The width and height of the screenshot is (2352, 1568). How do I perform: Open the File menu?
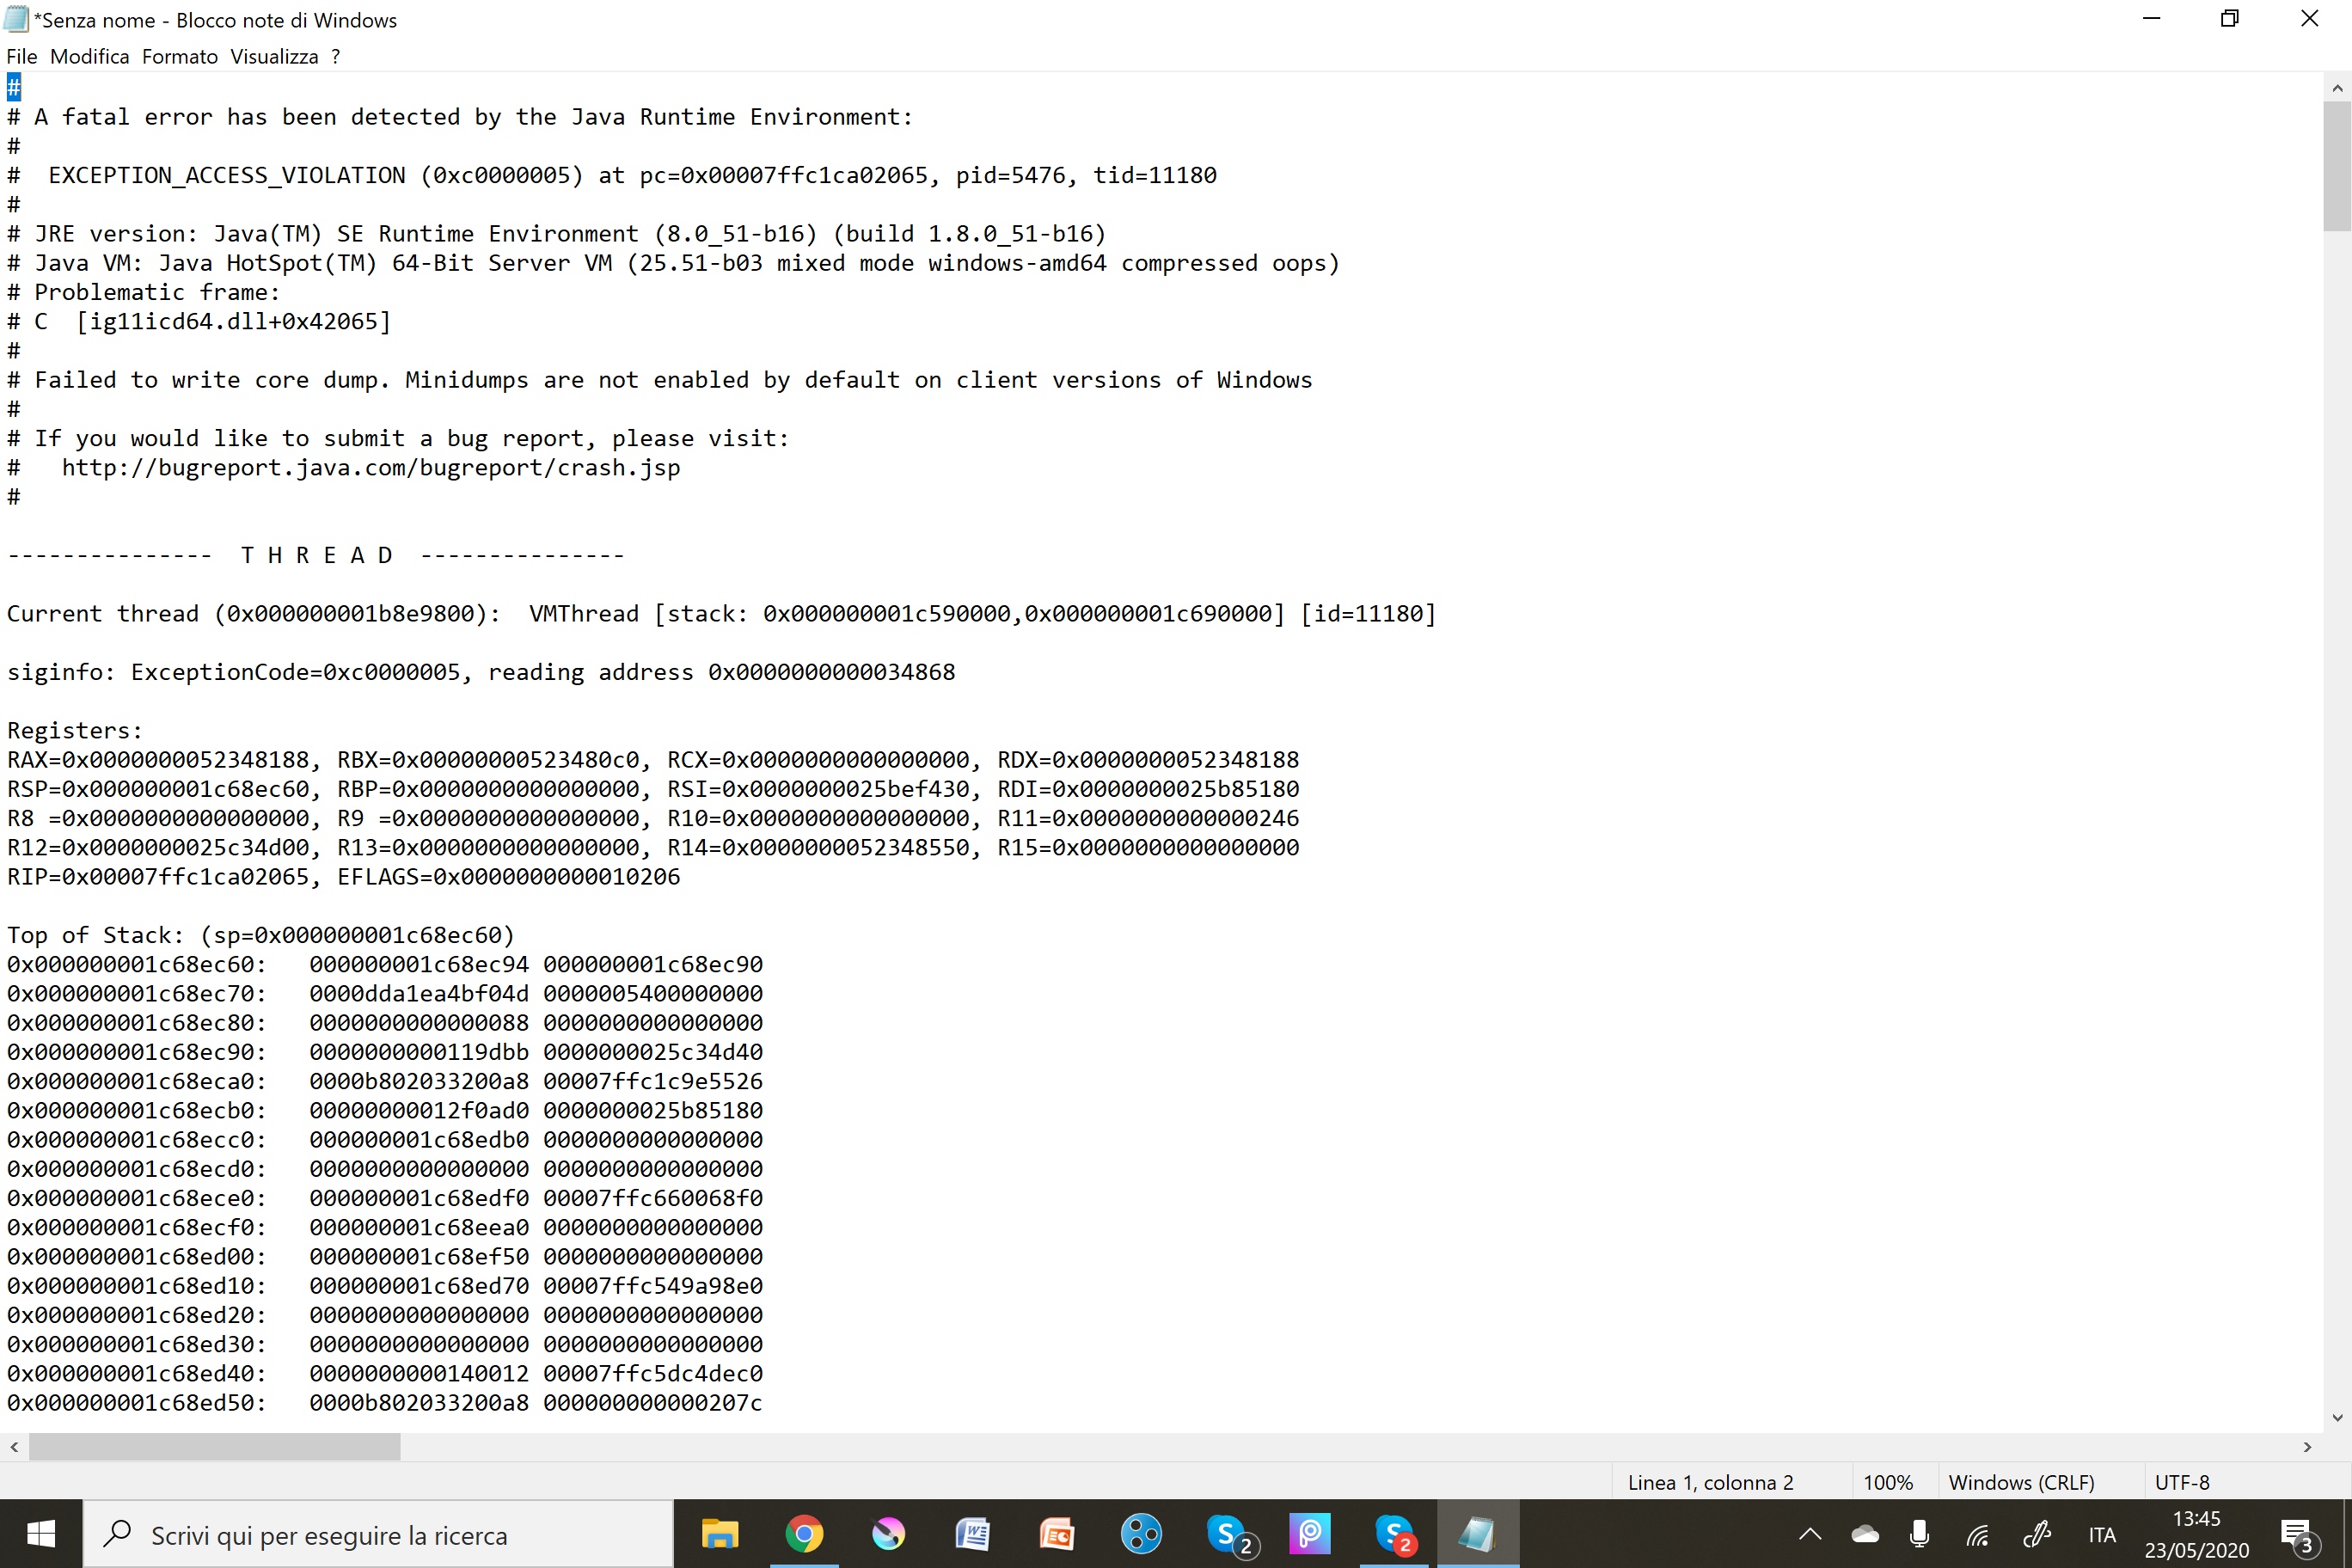pyautogui.click(x=21, y=57)
